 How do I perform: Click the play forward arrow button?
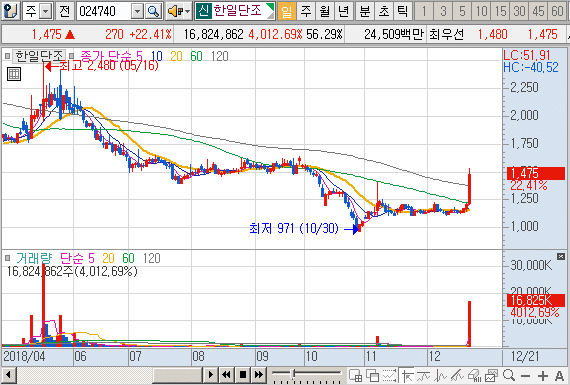(210, 374)
